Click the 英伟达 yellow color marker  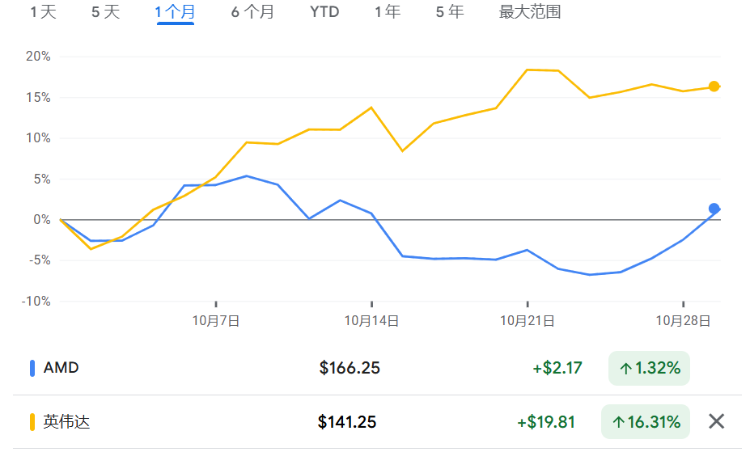click(x=33, y=422)
